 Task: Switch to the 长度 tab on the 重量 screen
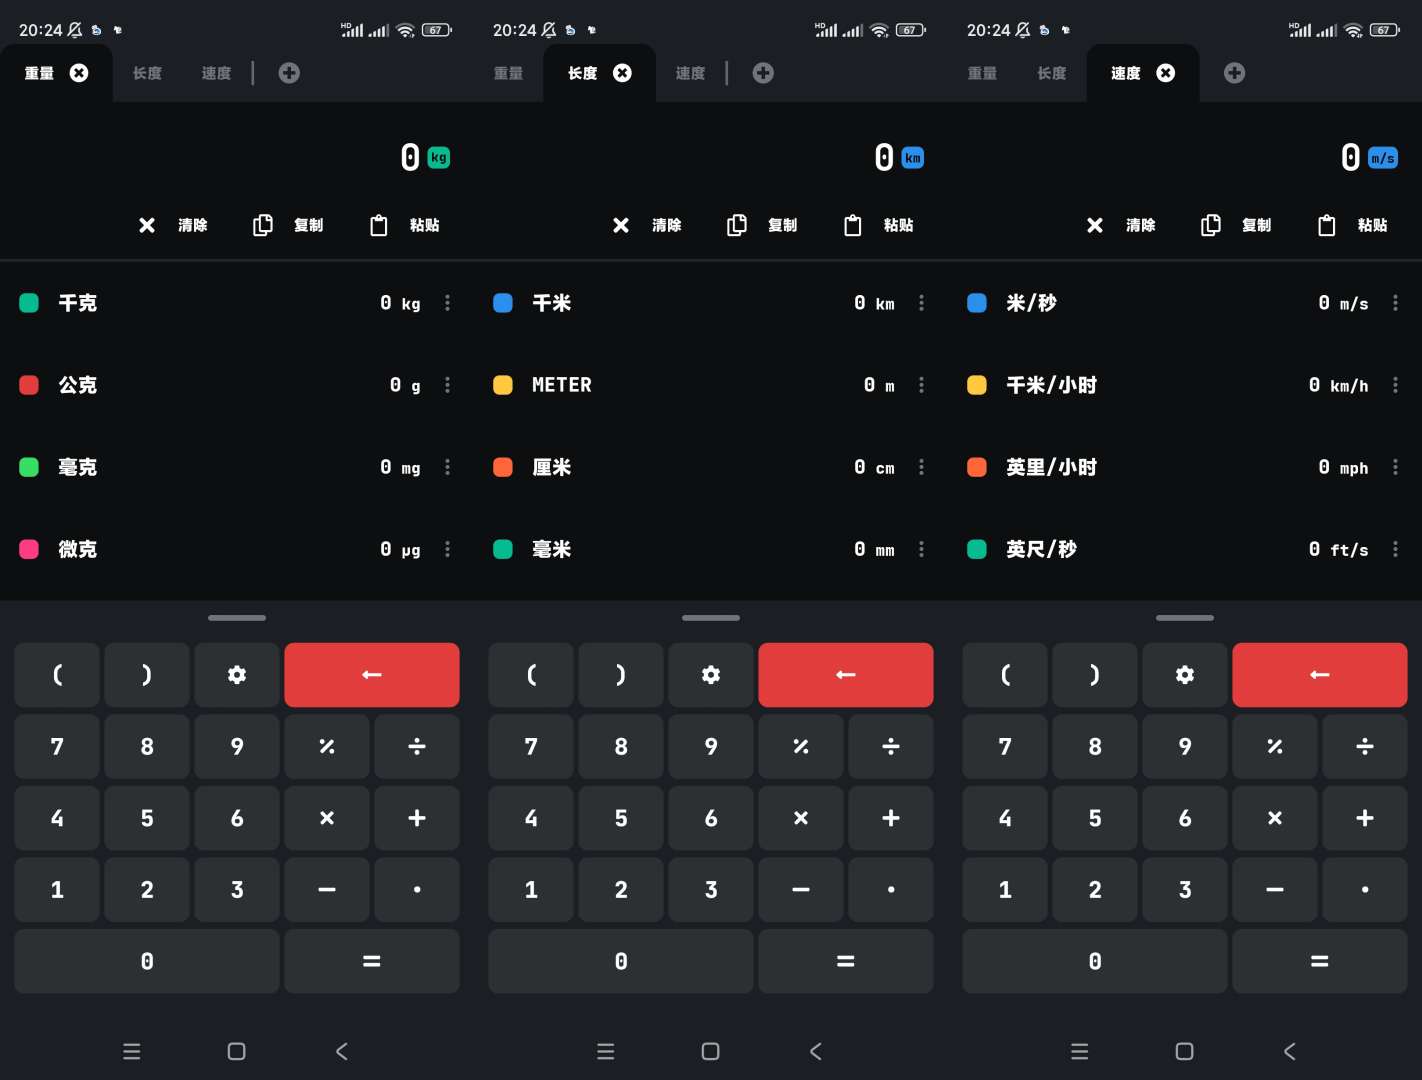147,73
